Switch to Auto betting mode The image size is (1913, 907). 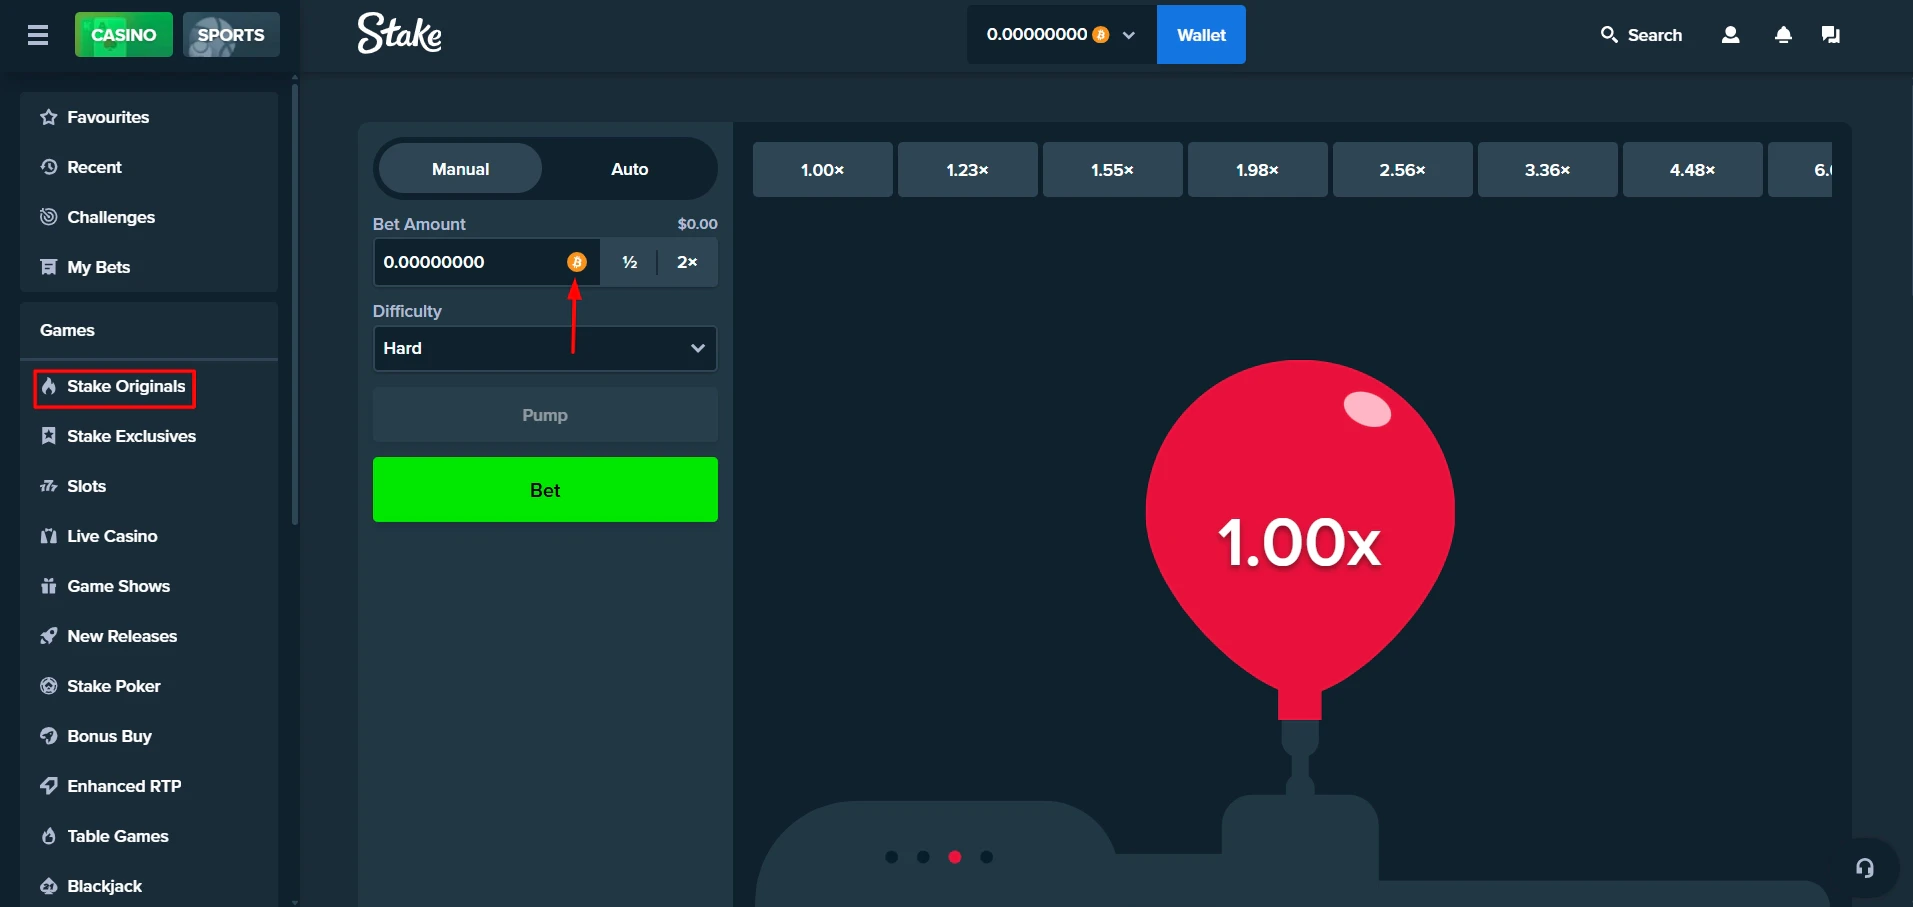tap(630, 169)
